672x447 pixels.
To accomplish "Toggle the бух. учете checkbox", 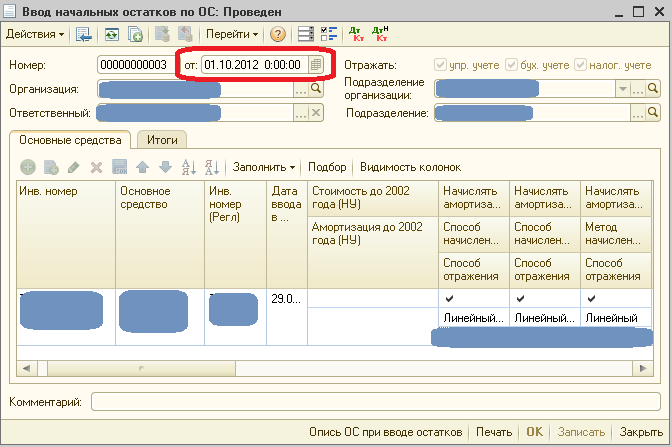I will click(511, 65).
